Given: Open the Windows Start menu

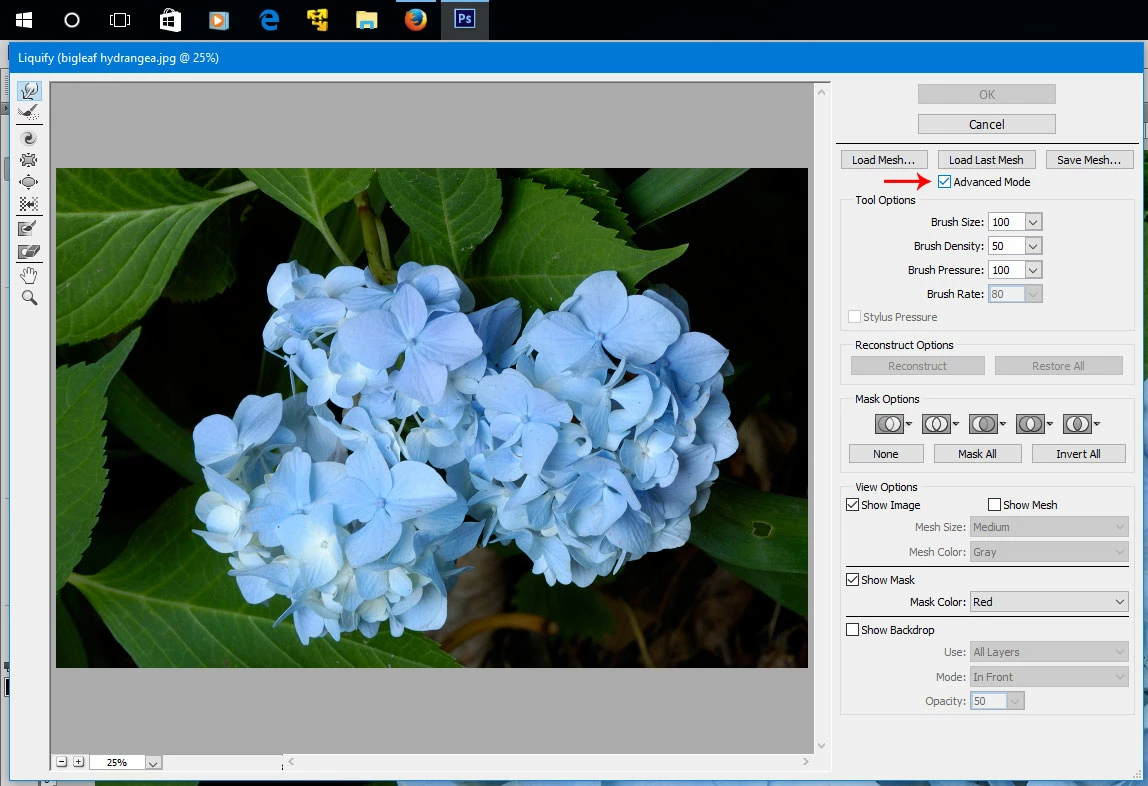Looking at the screenshot, I should [x=23, y=20].
